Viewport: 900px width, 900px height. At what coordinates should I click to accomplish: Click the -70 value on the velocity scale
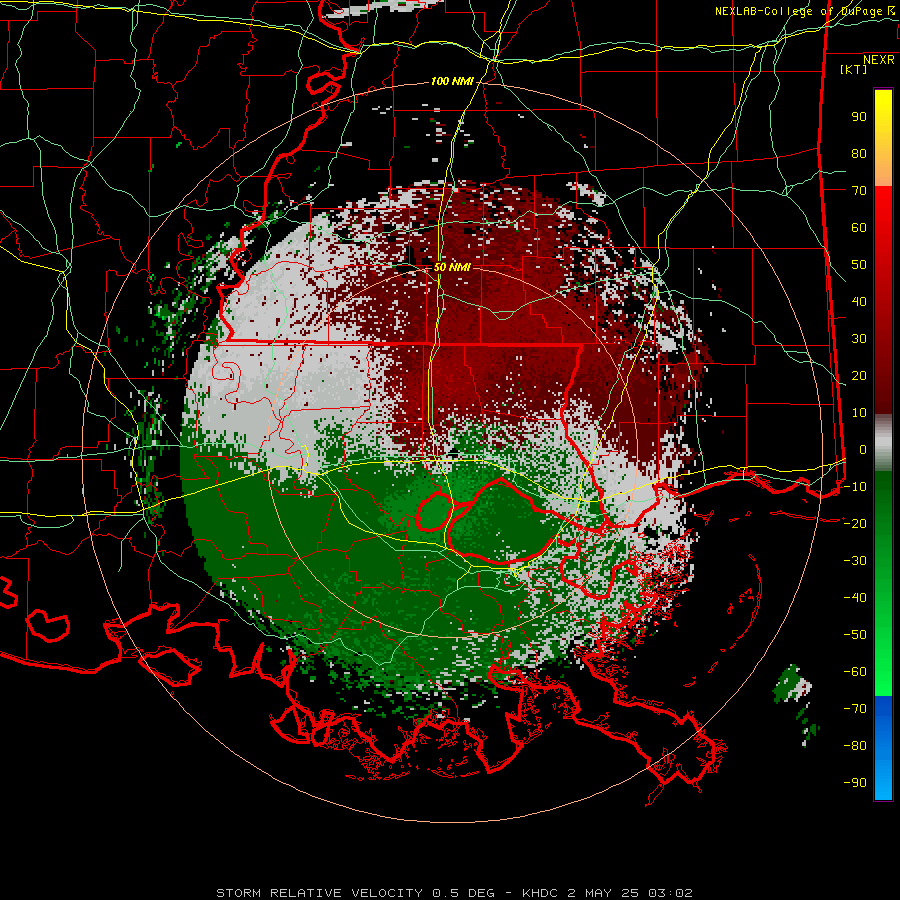point(855,709)
